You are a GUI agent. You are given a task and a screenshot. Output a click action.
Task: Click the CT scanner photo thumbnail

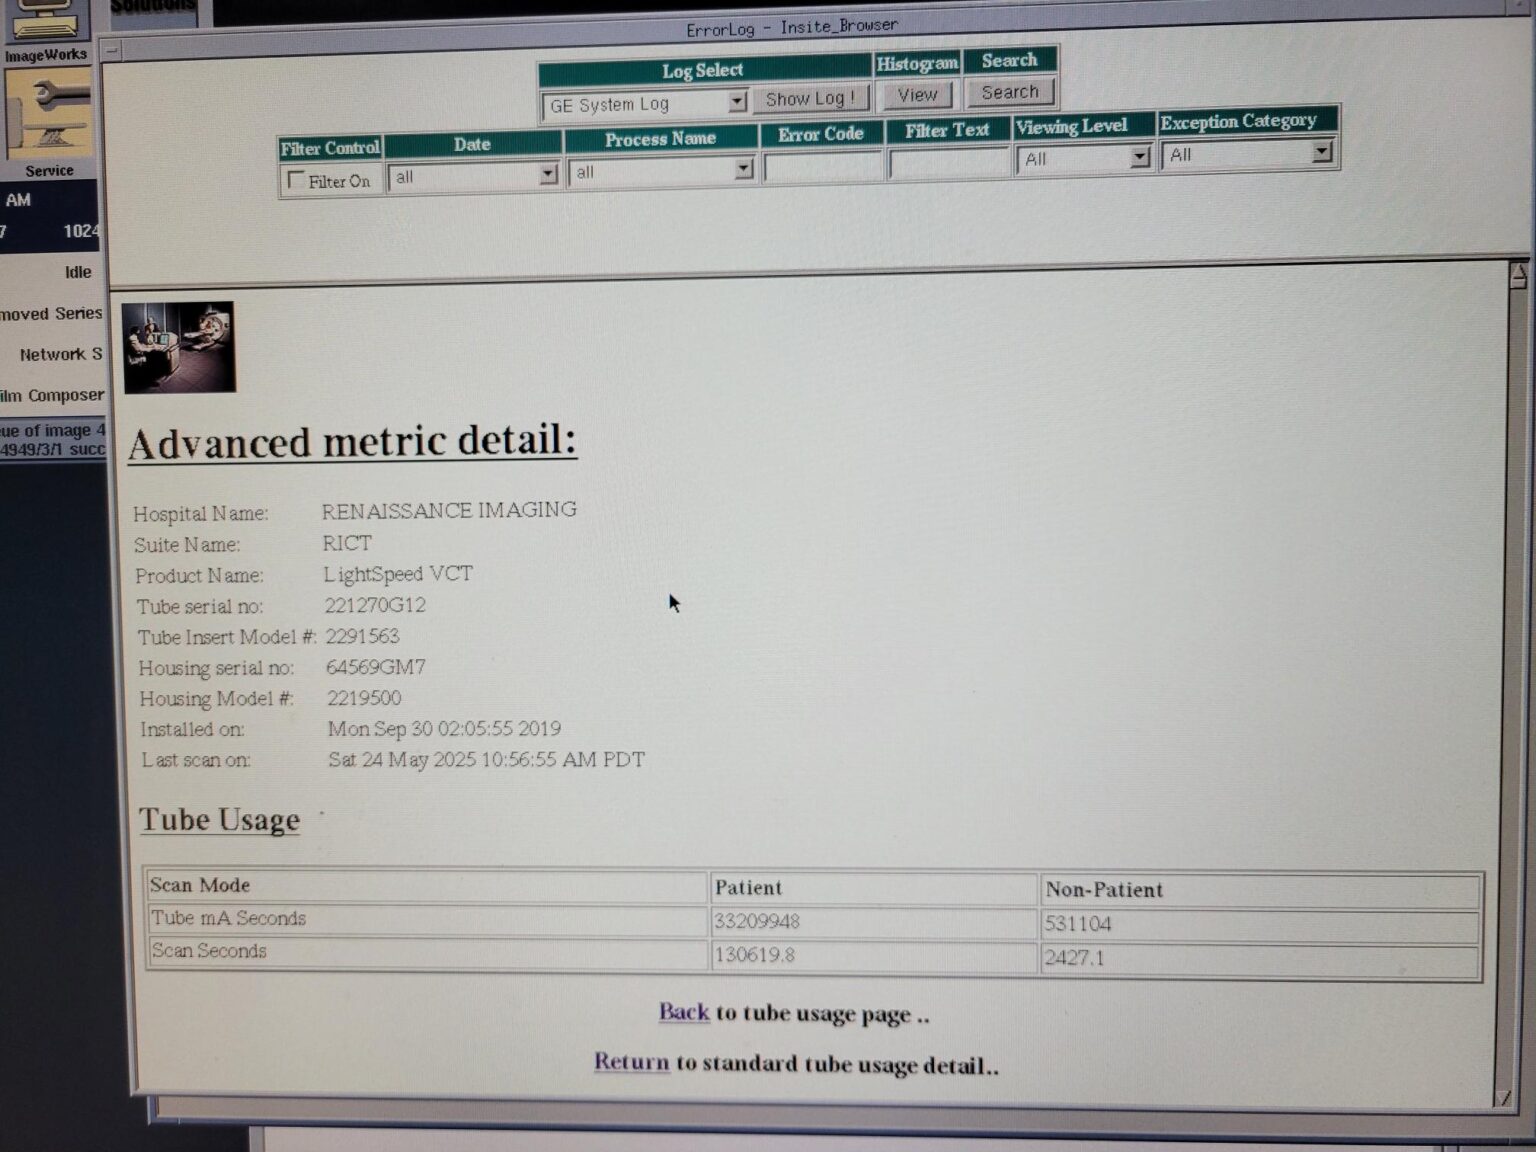click(x=180, y=345)
